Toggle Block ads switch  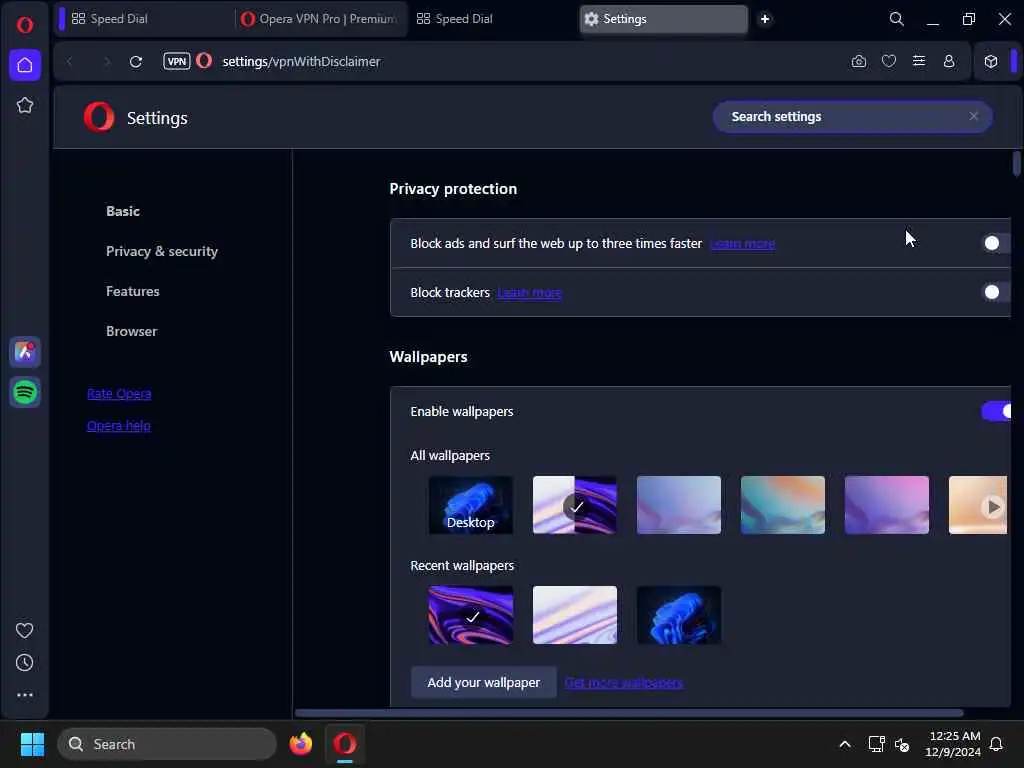(x=996, y=243)
